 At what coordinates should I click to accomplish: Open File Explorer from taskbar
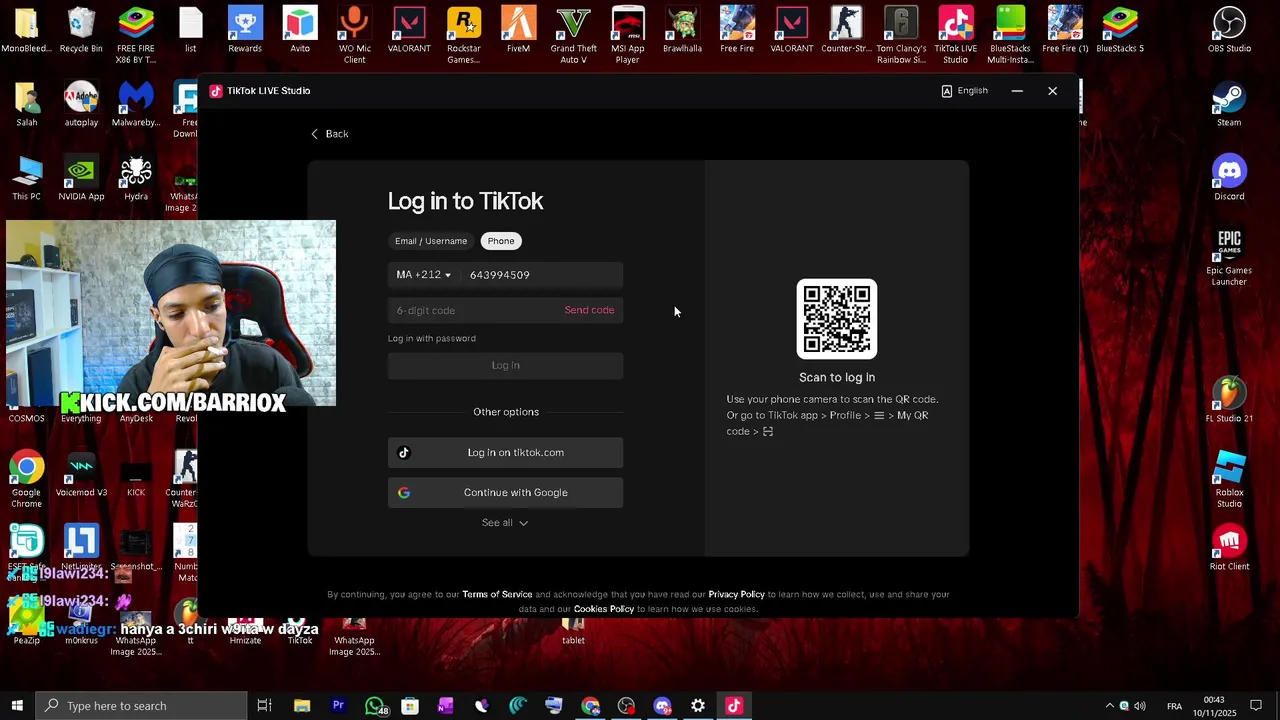tap(302, 706)
